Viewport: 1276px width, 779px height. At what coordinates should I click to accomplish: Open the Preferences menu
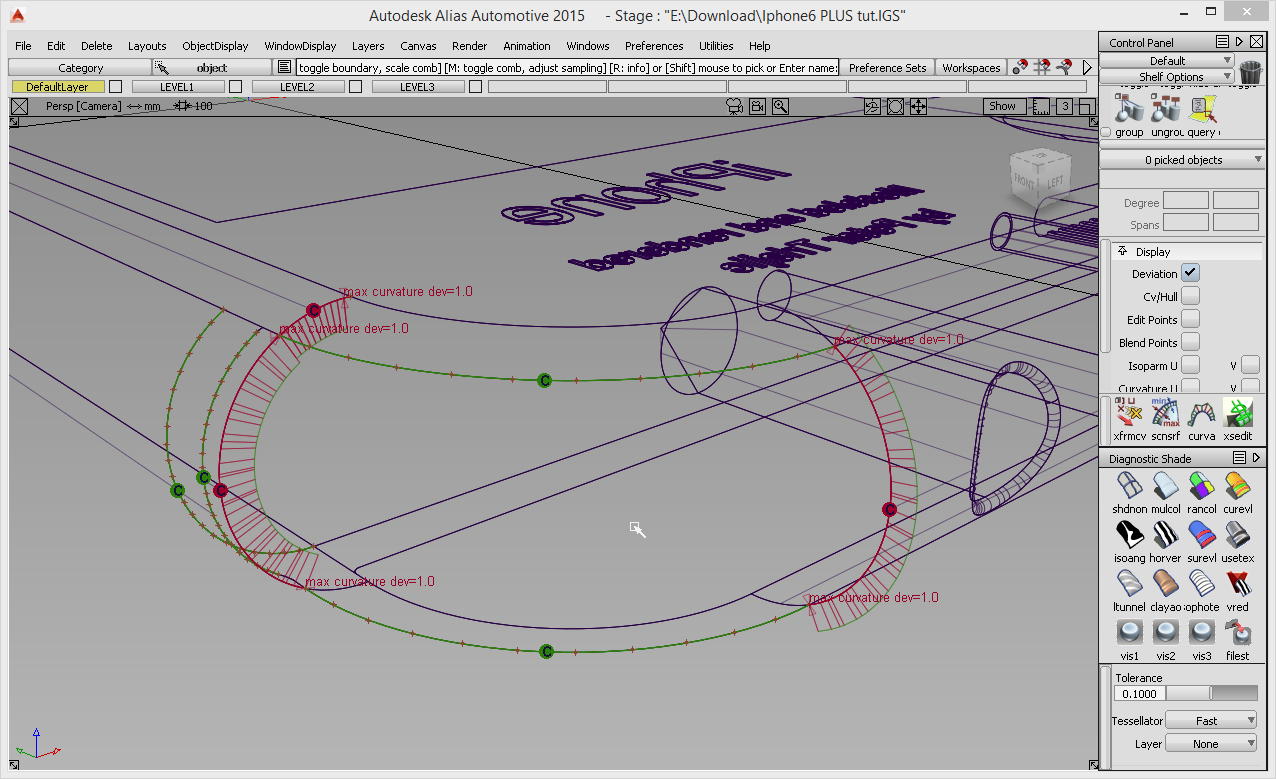coord(654,46)
